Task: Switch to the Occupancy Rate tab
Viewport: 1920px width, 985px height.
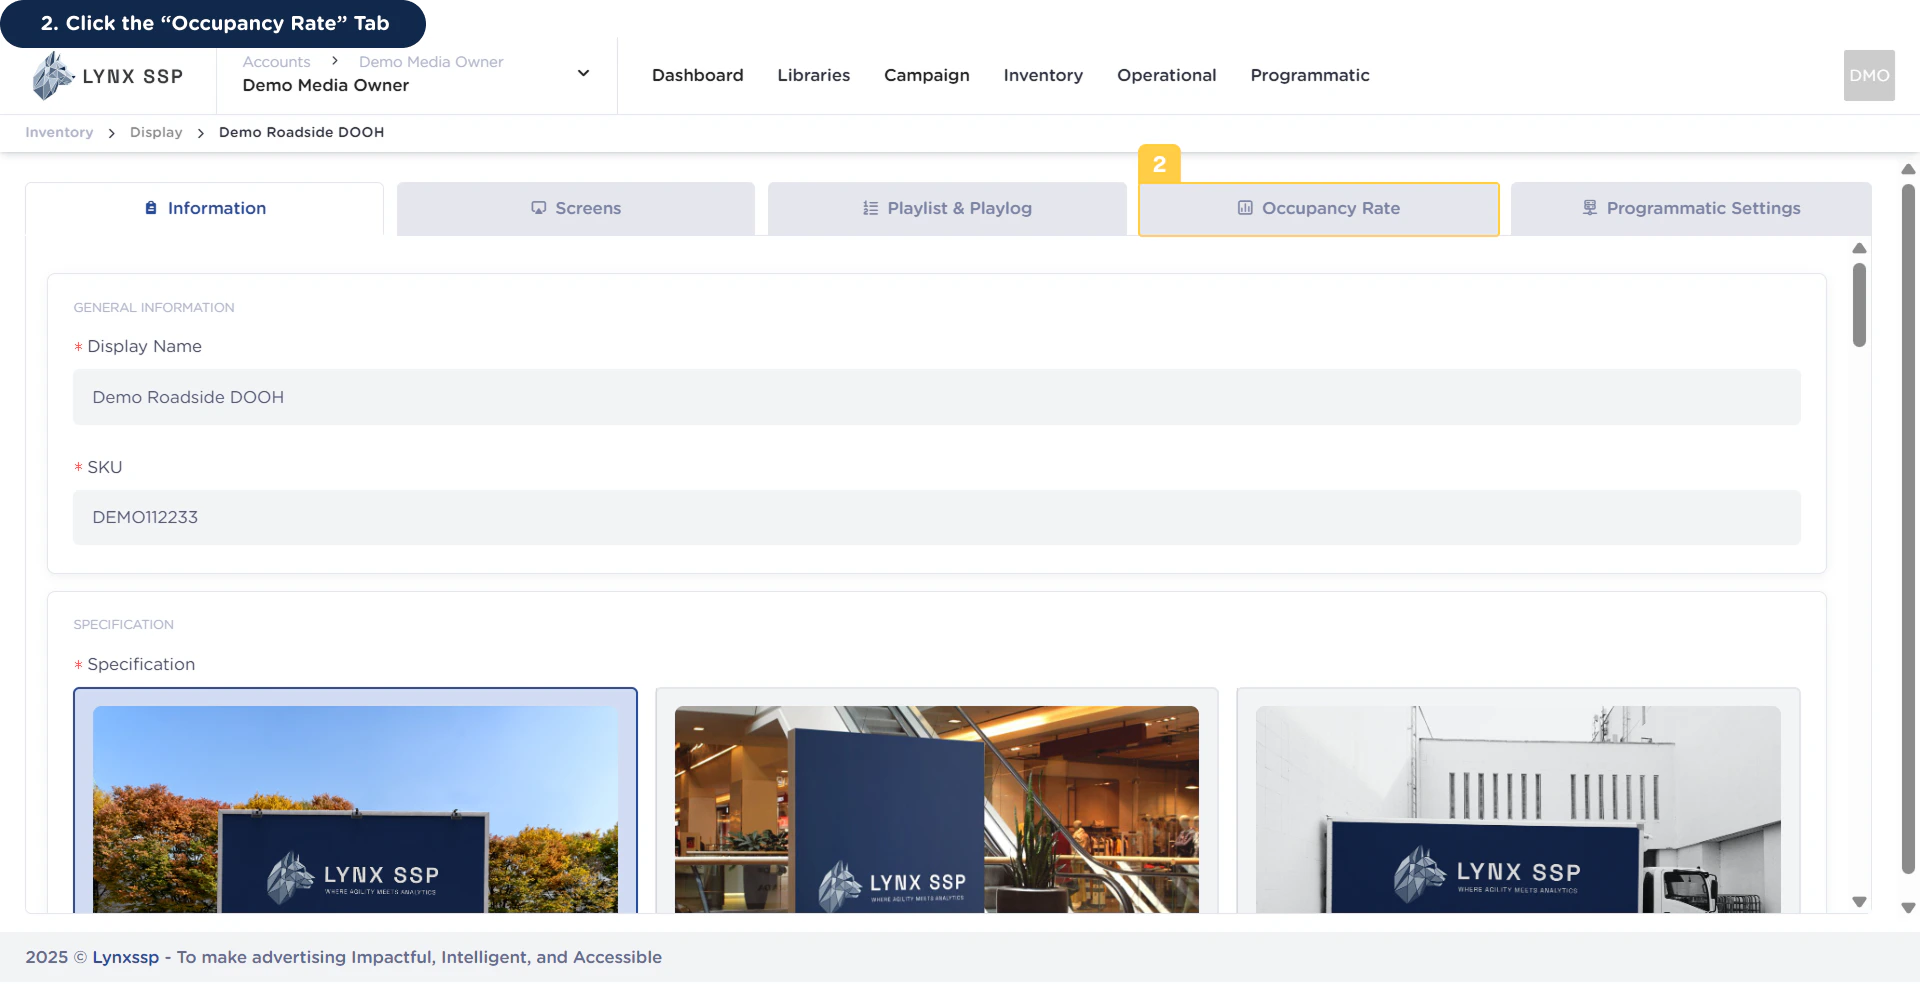Action: click(x=1319, y=208)
